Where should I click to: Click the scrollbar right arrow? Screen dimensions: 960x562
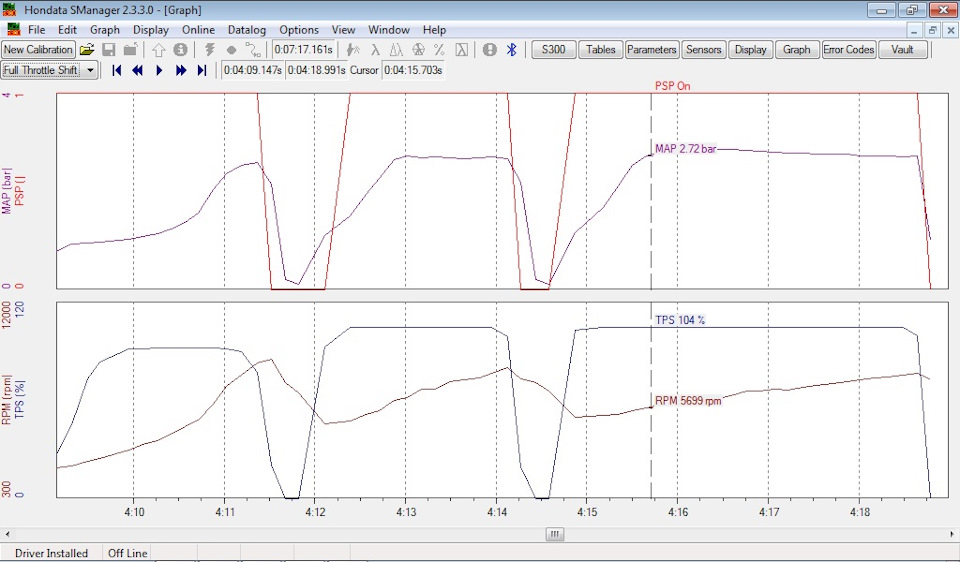[x=952, y=534]
